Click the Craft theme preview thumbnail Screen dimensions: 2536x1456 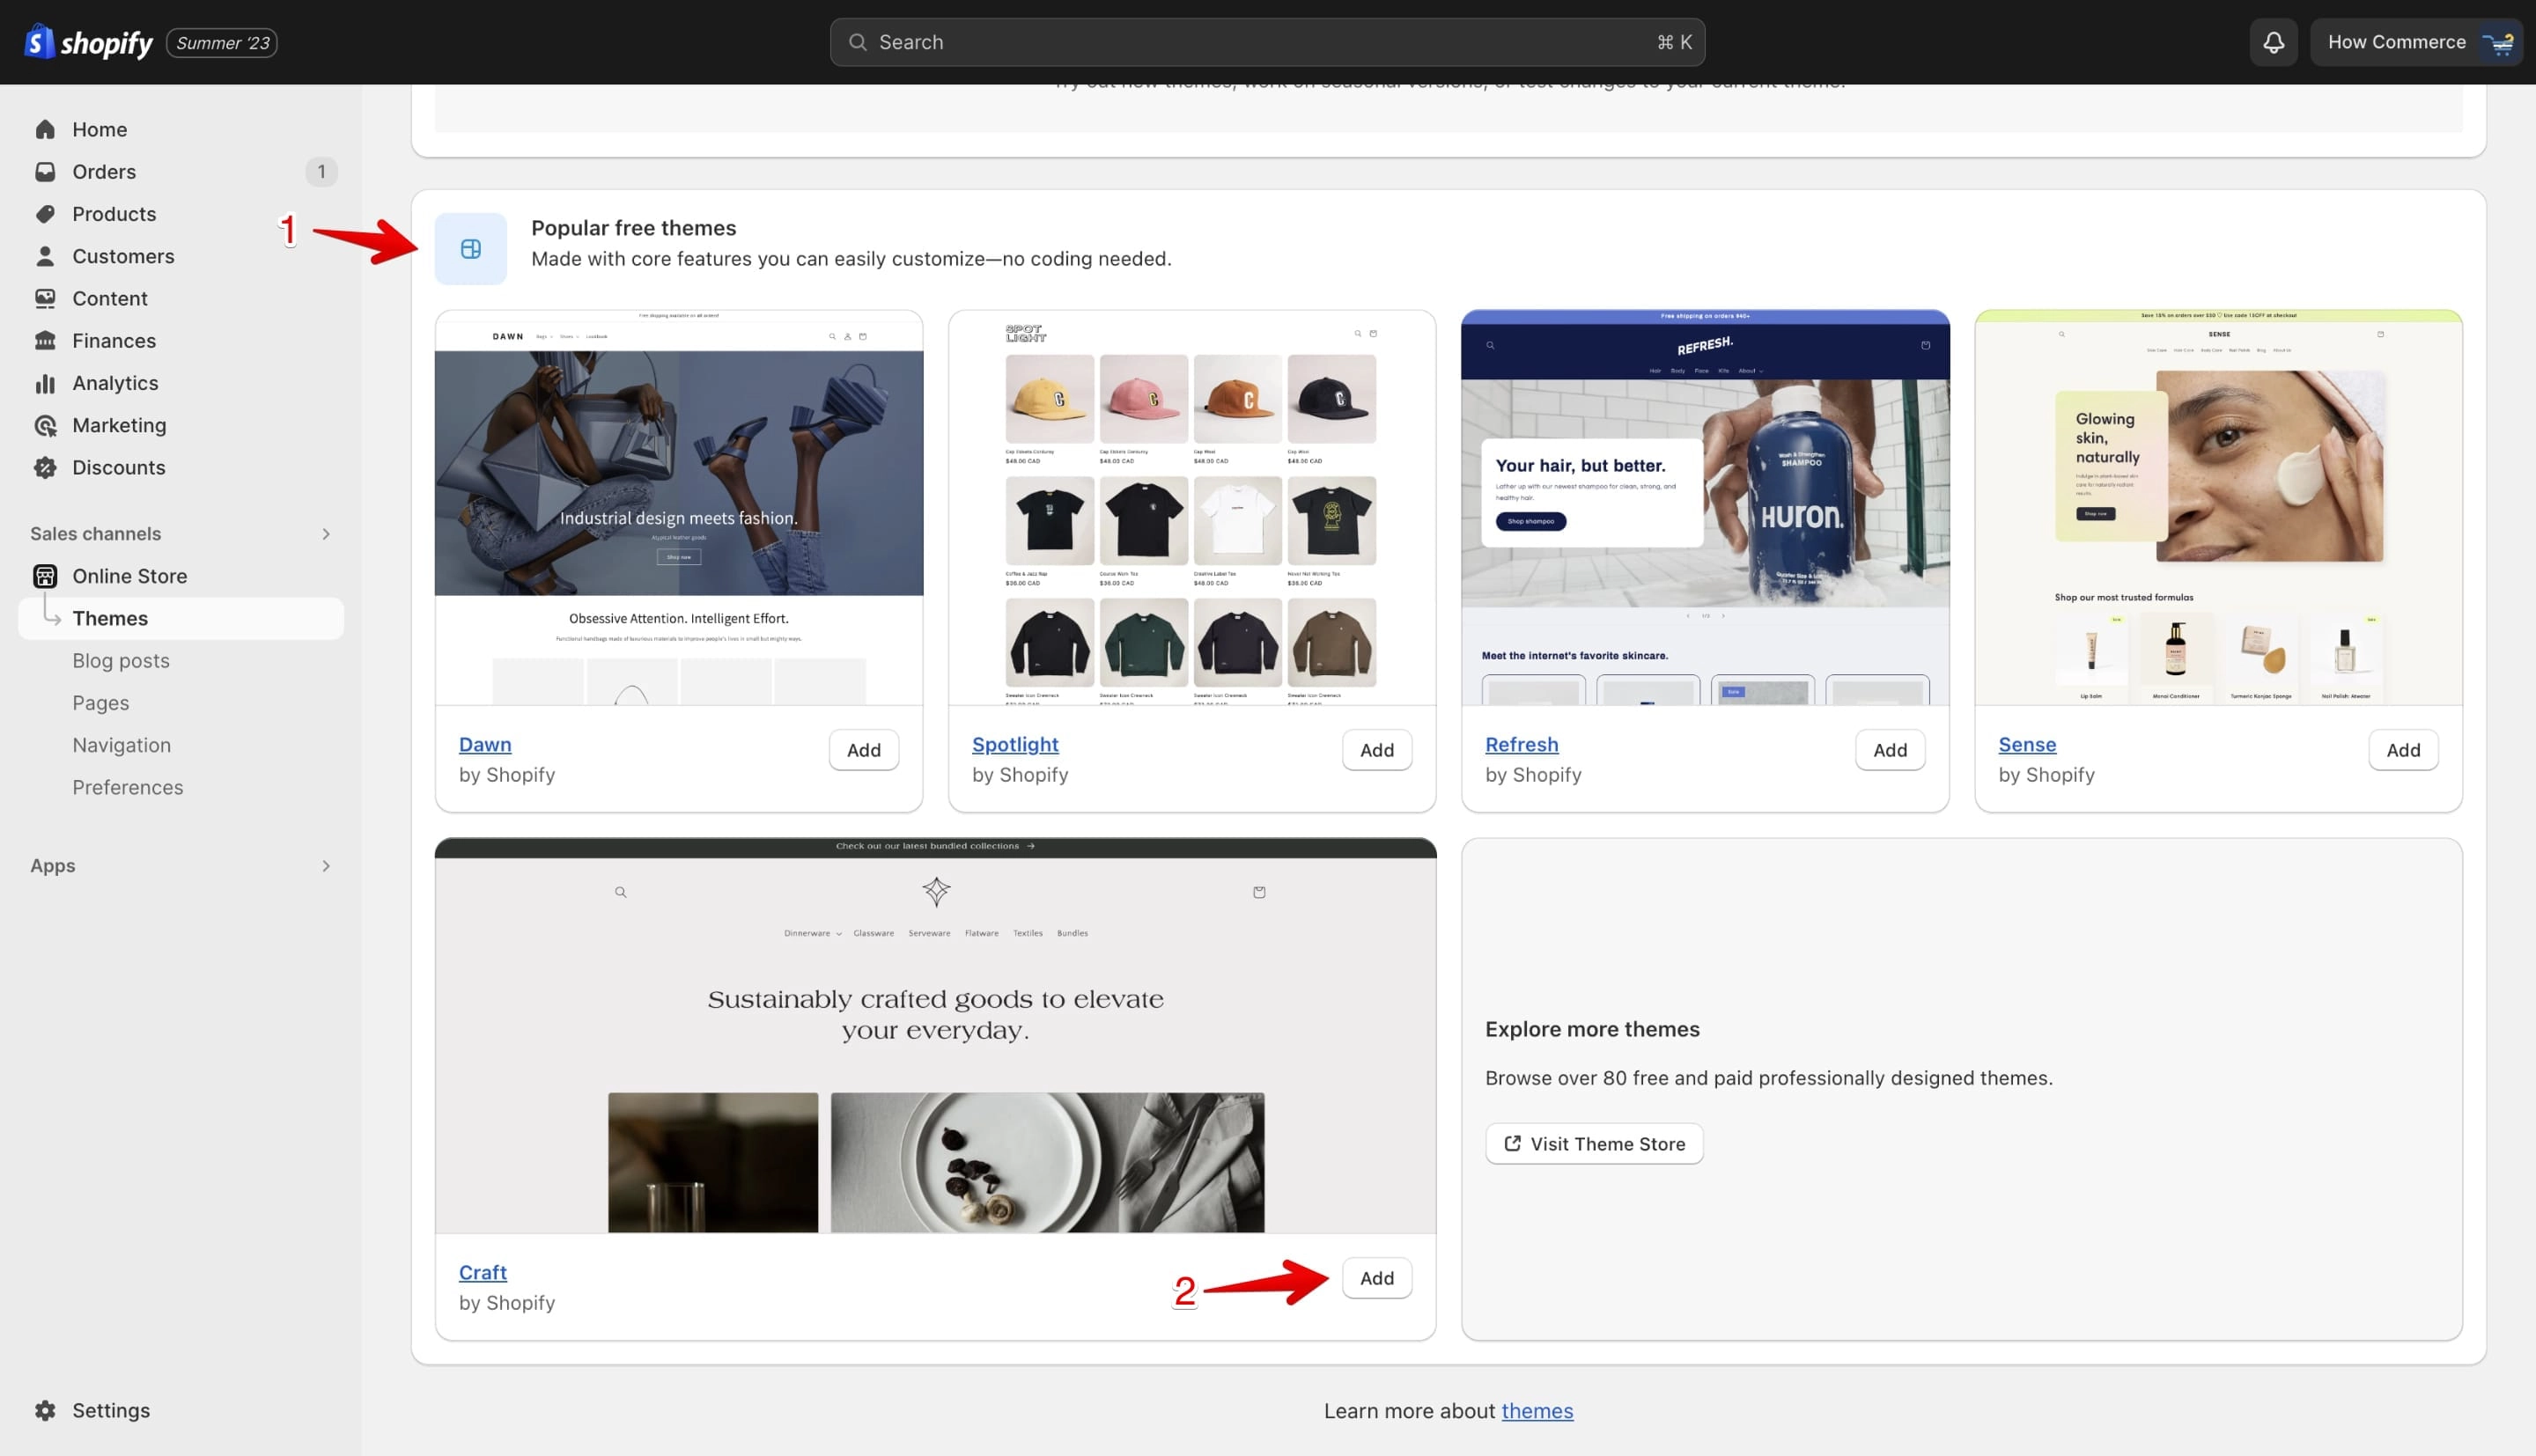tap(935, 1035)
